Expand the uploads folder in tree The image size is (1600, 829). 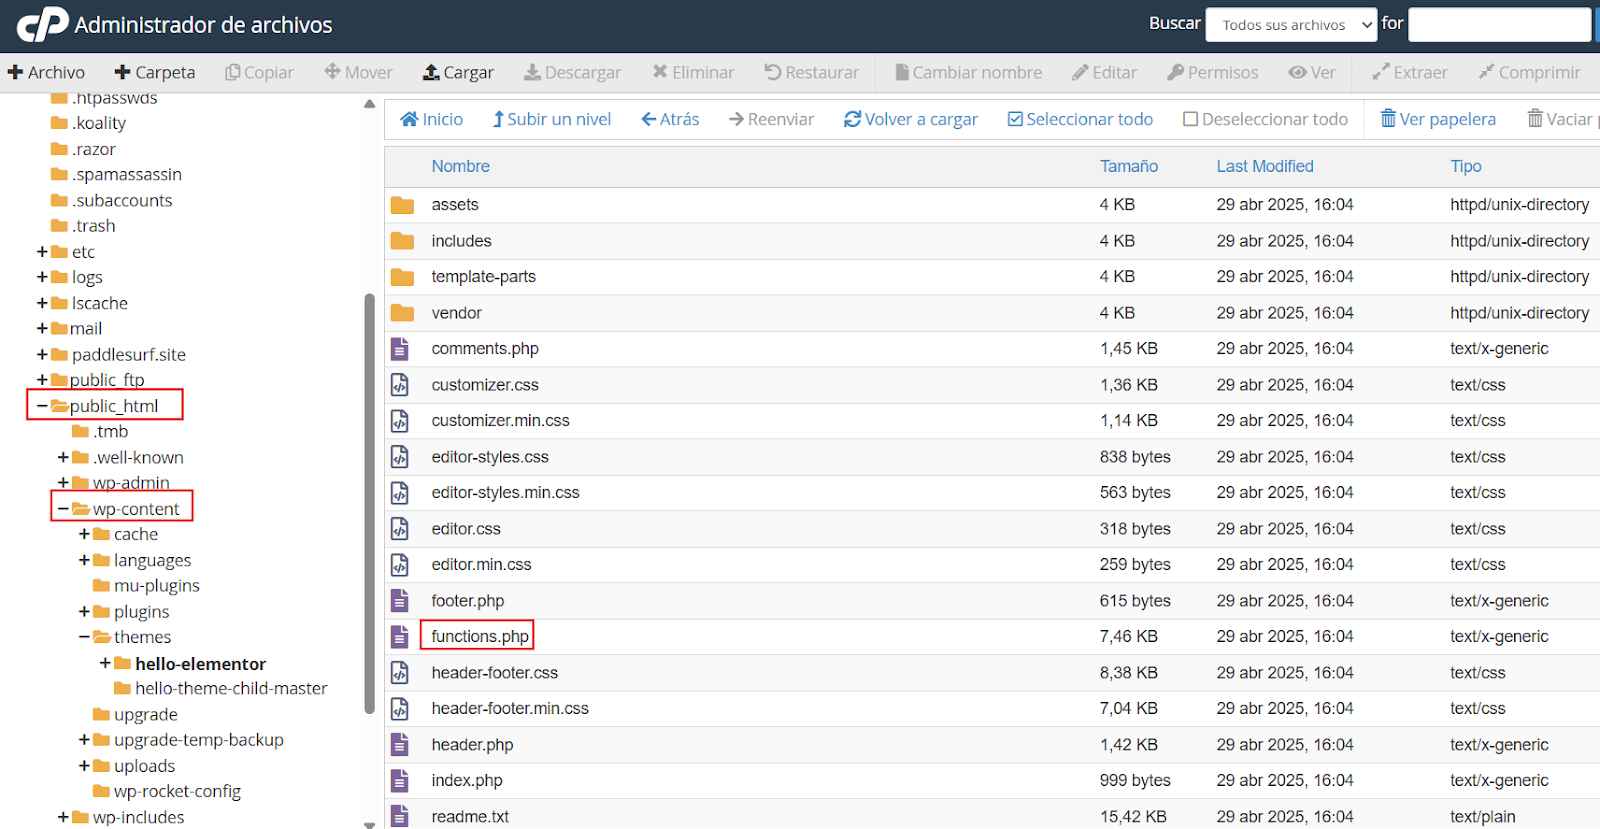tap(84, 766)
